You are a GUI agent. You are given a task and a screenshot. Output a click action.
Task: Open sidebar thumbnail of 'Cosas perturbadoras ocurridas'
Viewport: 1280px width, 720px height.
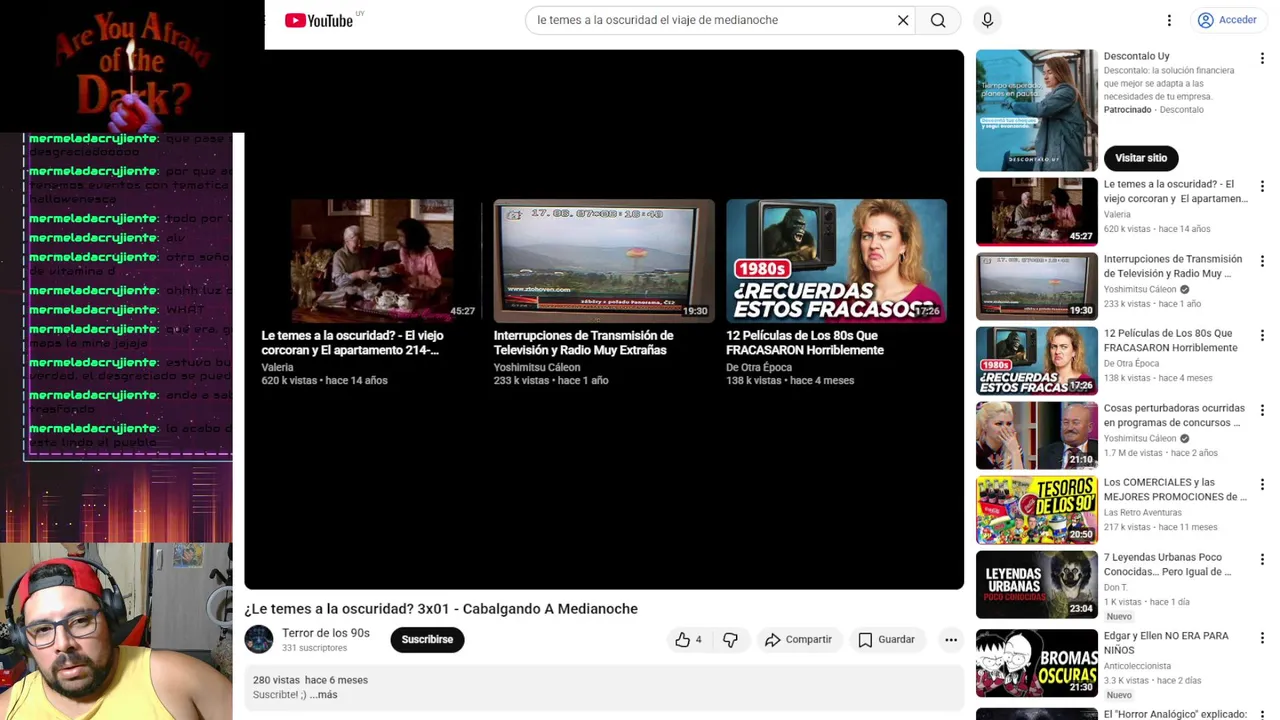(x=1036, y=435)
